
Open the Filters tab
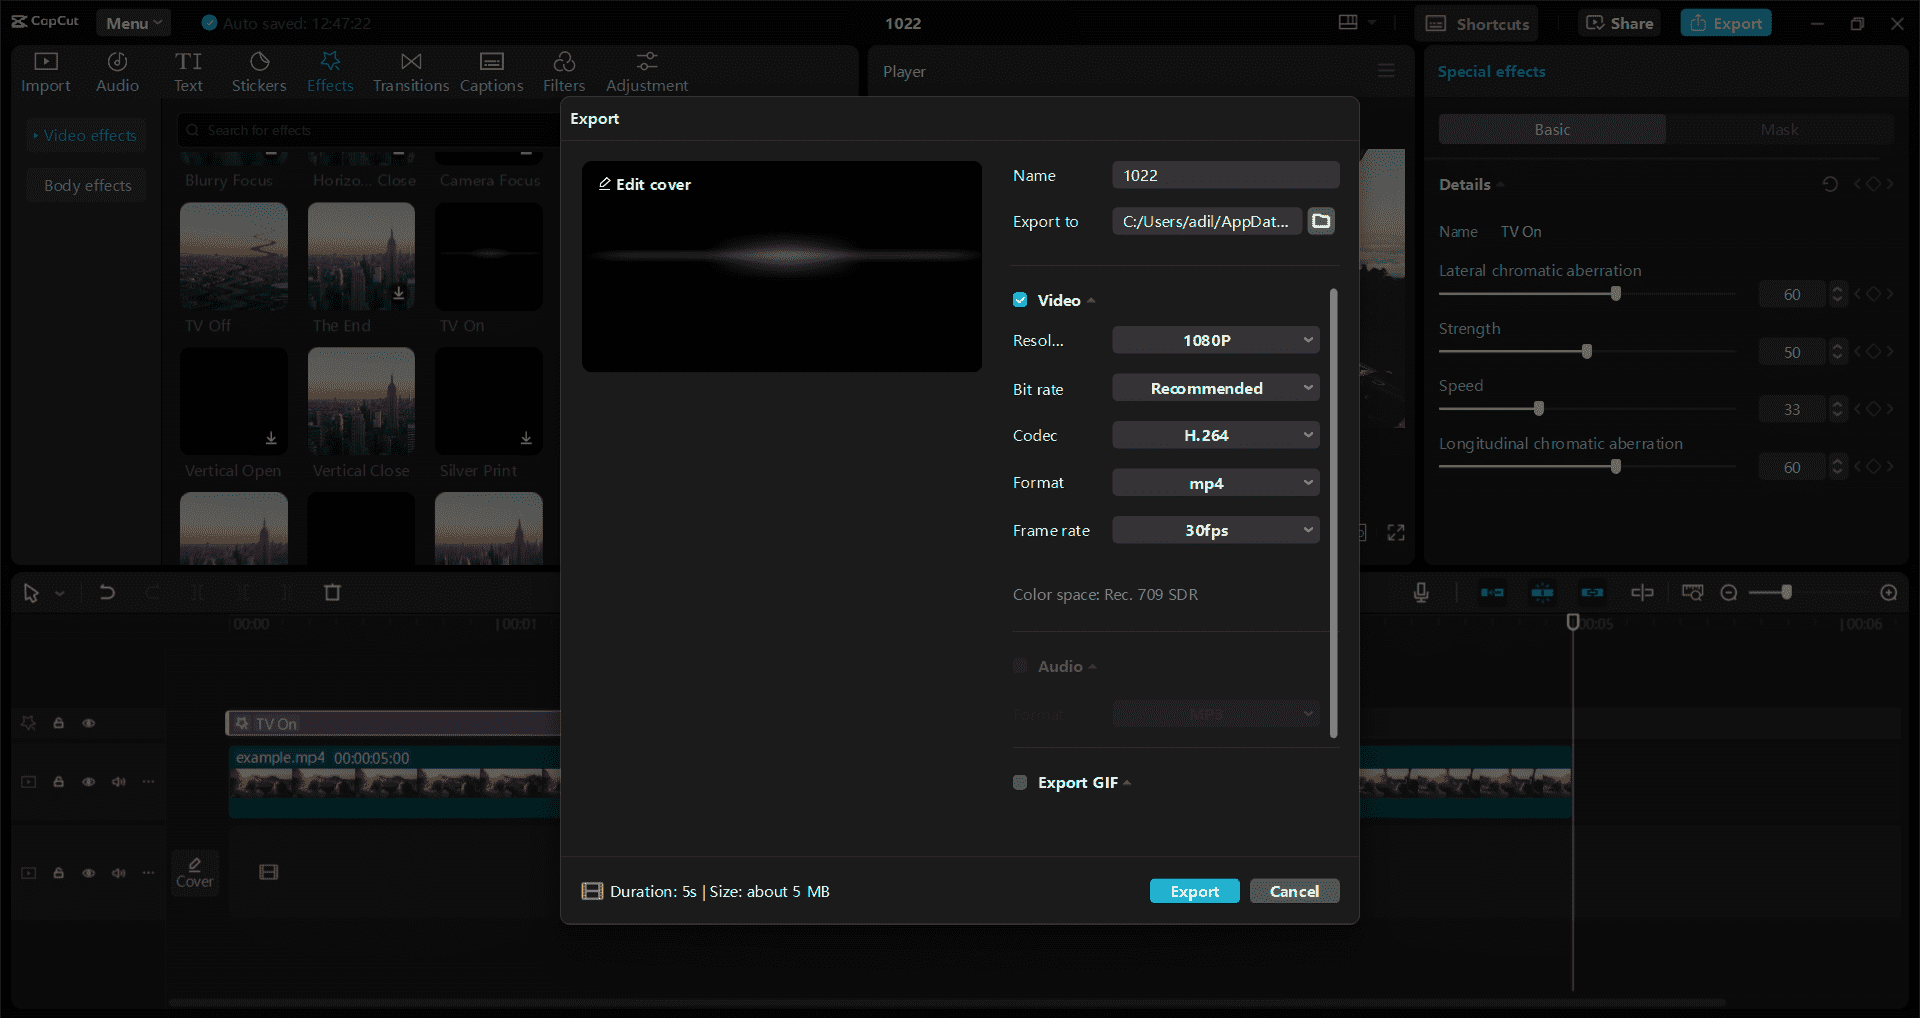pyautogui.click(x=564, y=72)
